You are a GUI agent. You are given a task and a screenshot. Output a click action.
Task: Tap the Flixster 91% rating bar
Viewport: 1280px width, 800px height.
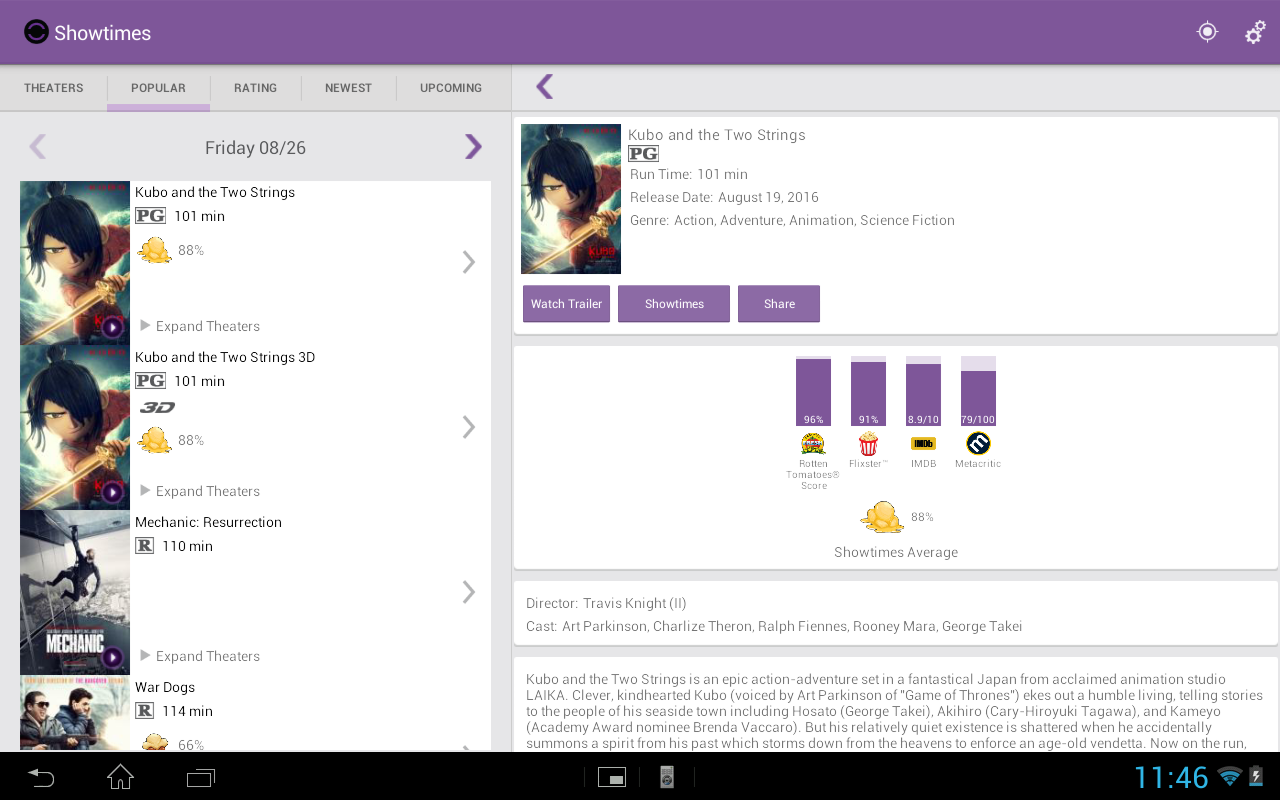coord(868,391)
